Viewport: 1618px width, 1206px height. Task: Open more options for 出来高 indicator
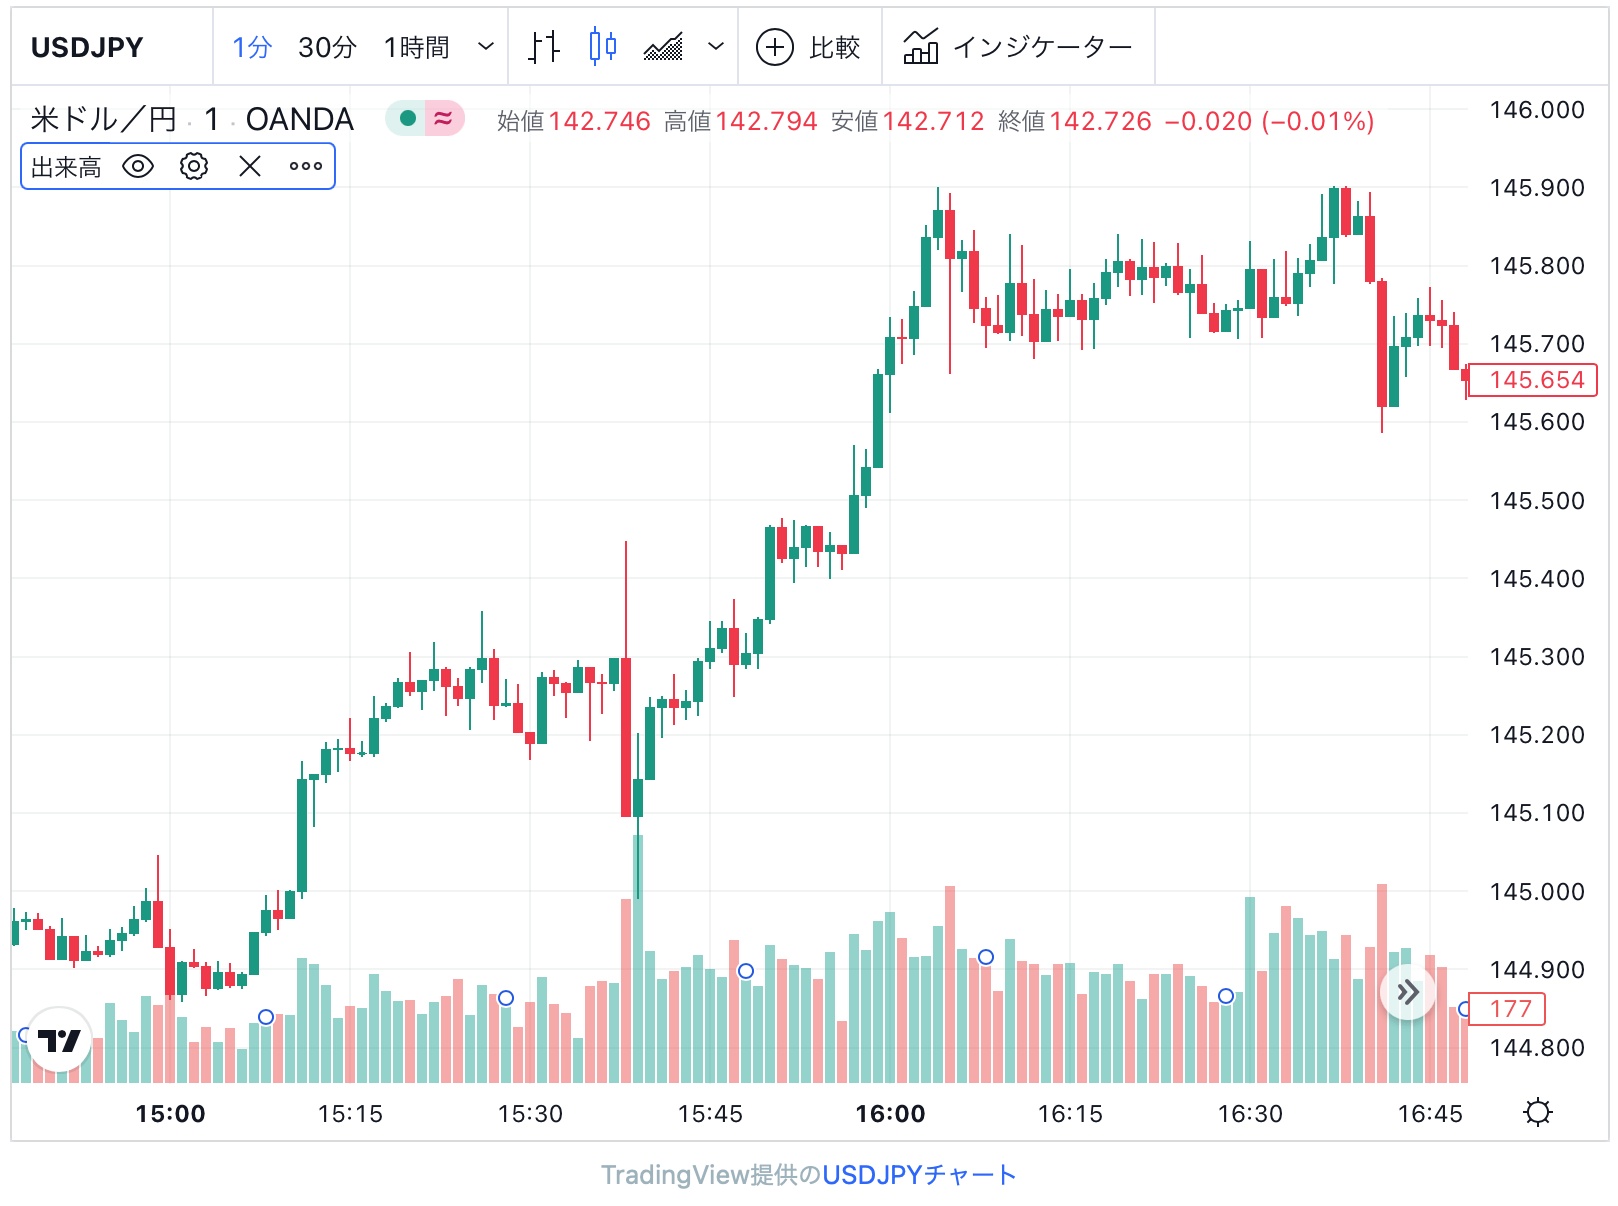coord(306,166)
